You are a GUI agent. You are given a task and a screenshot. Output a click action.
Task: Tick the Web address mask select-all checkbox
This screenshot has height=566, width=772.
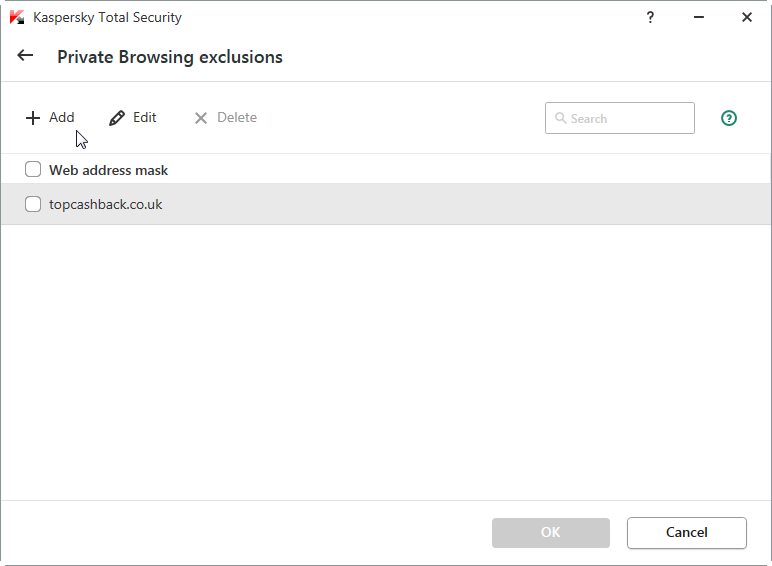click(x=33, y=170)
